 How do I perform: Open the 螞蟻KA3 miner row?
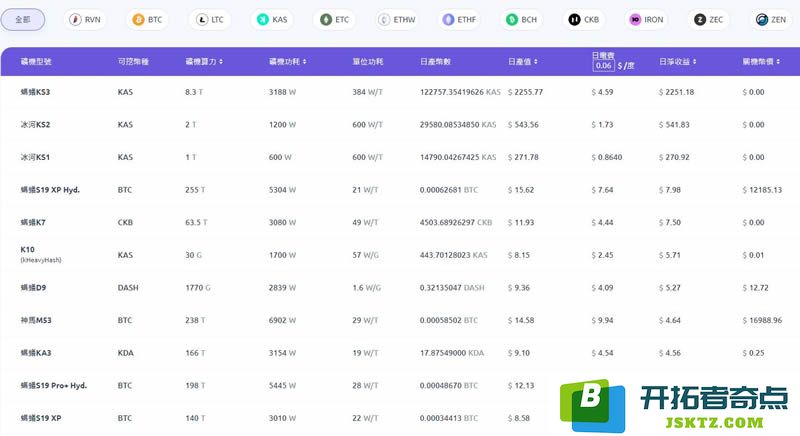tap(400, 353)
